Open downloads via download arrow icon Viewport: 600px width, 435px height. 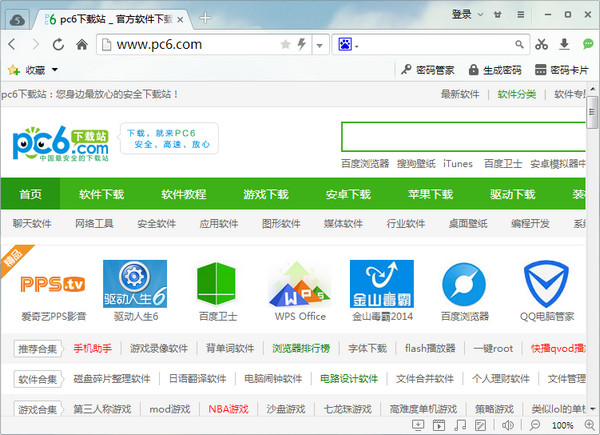564,44
